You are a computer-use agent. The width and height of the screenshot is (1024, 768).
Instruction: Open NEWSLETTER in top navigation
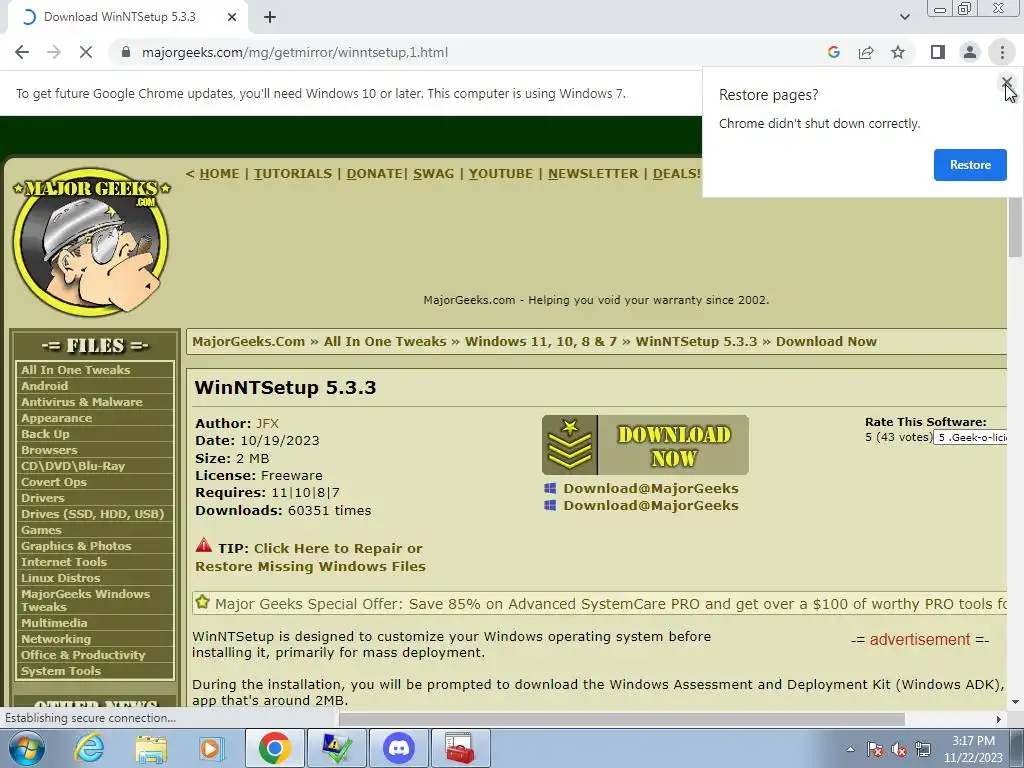[593, 174]
